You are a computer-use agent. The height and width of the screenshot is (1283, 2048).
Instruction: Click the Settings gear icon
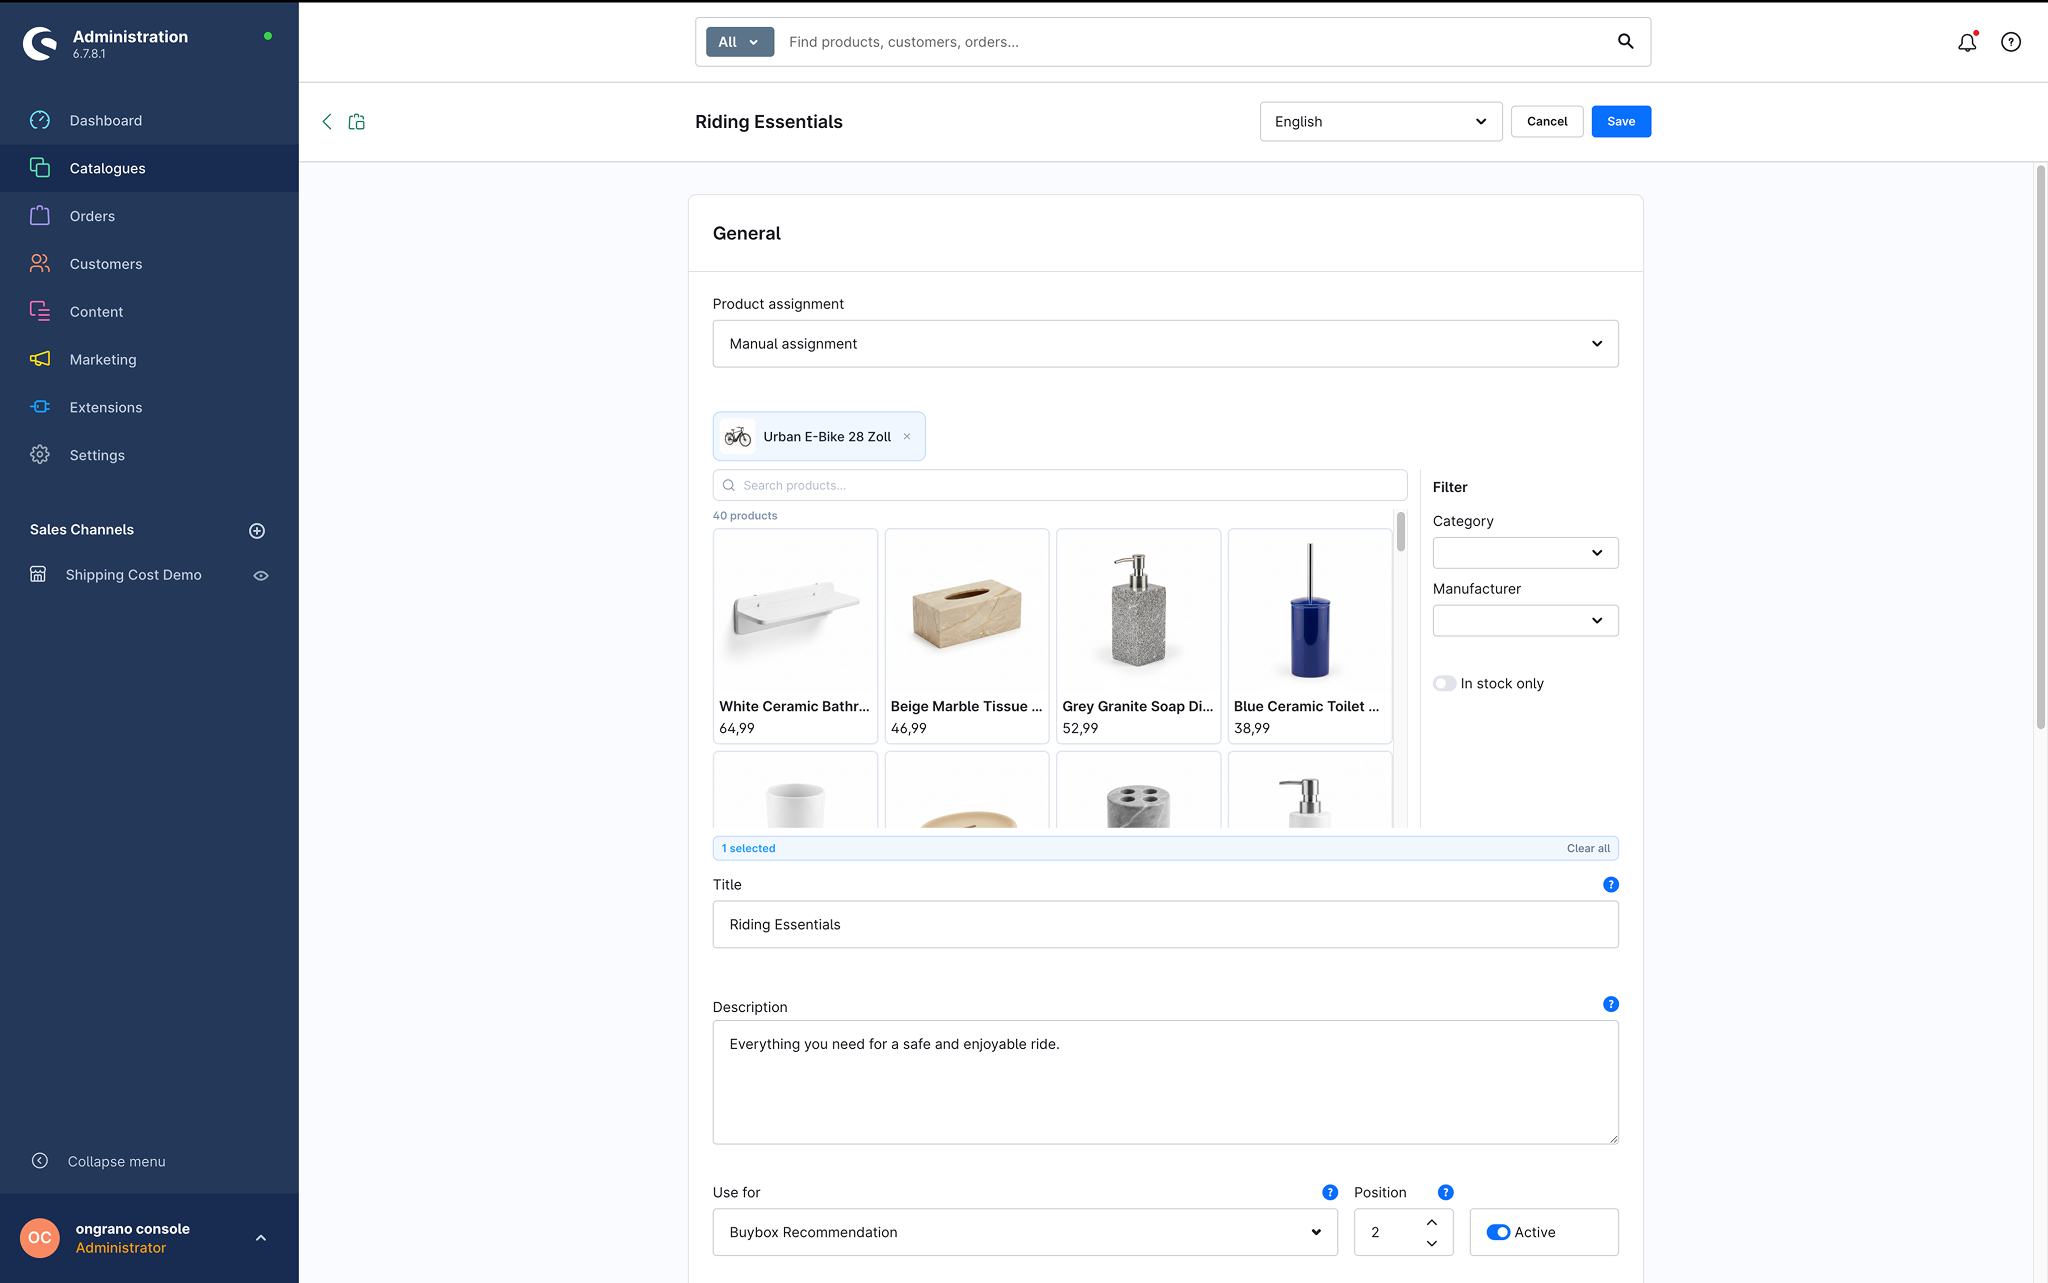[40, 455]
